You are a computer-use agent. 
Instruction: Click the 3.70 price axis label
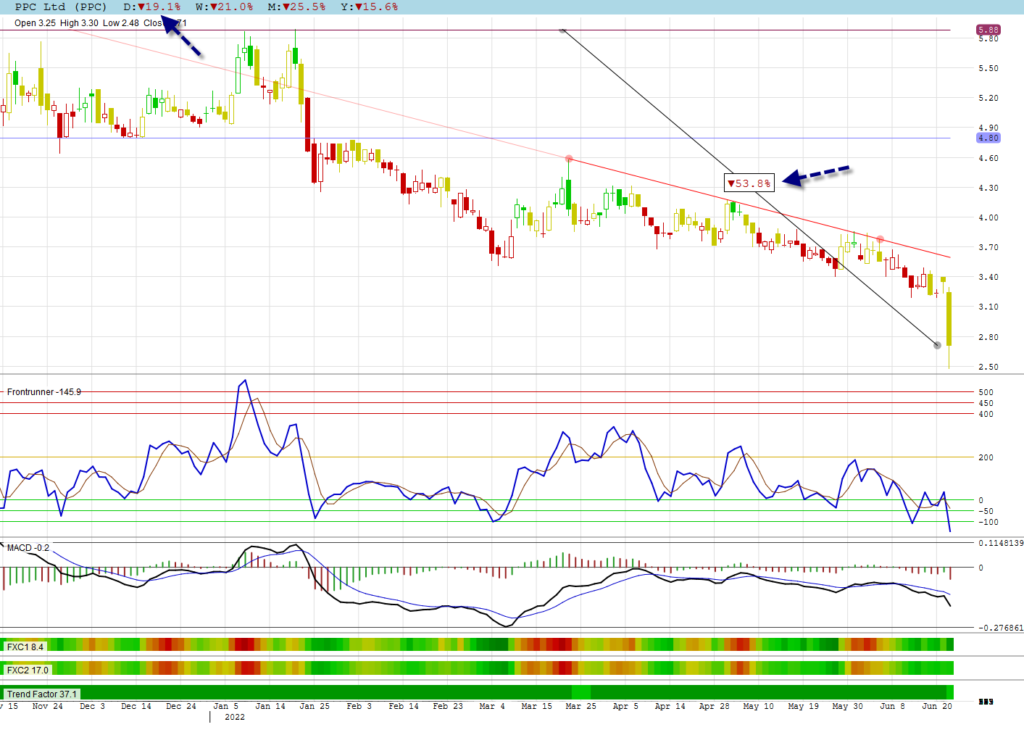988,247
